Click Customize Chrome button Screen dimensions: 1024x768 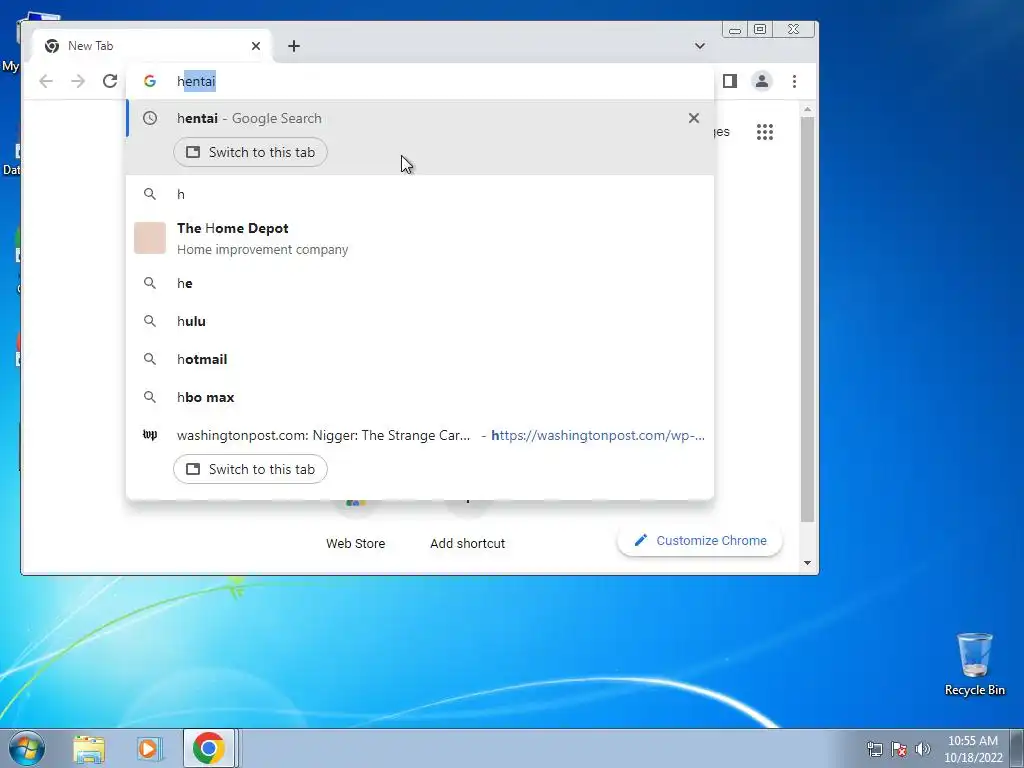pos(699,541)
